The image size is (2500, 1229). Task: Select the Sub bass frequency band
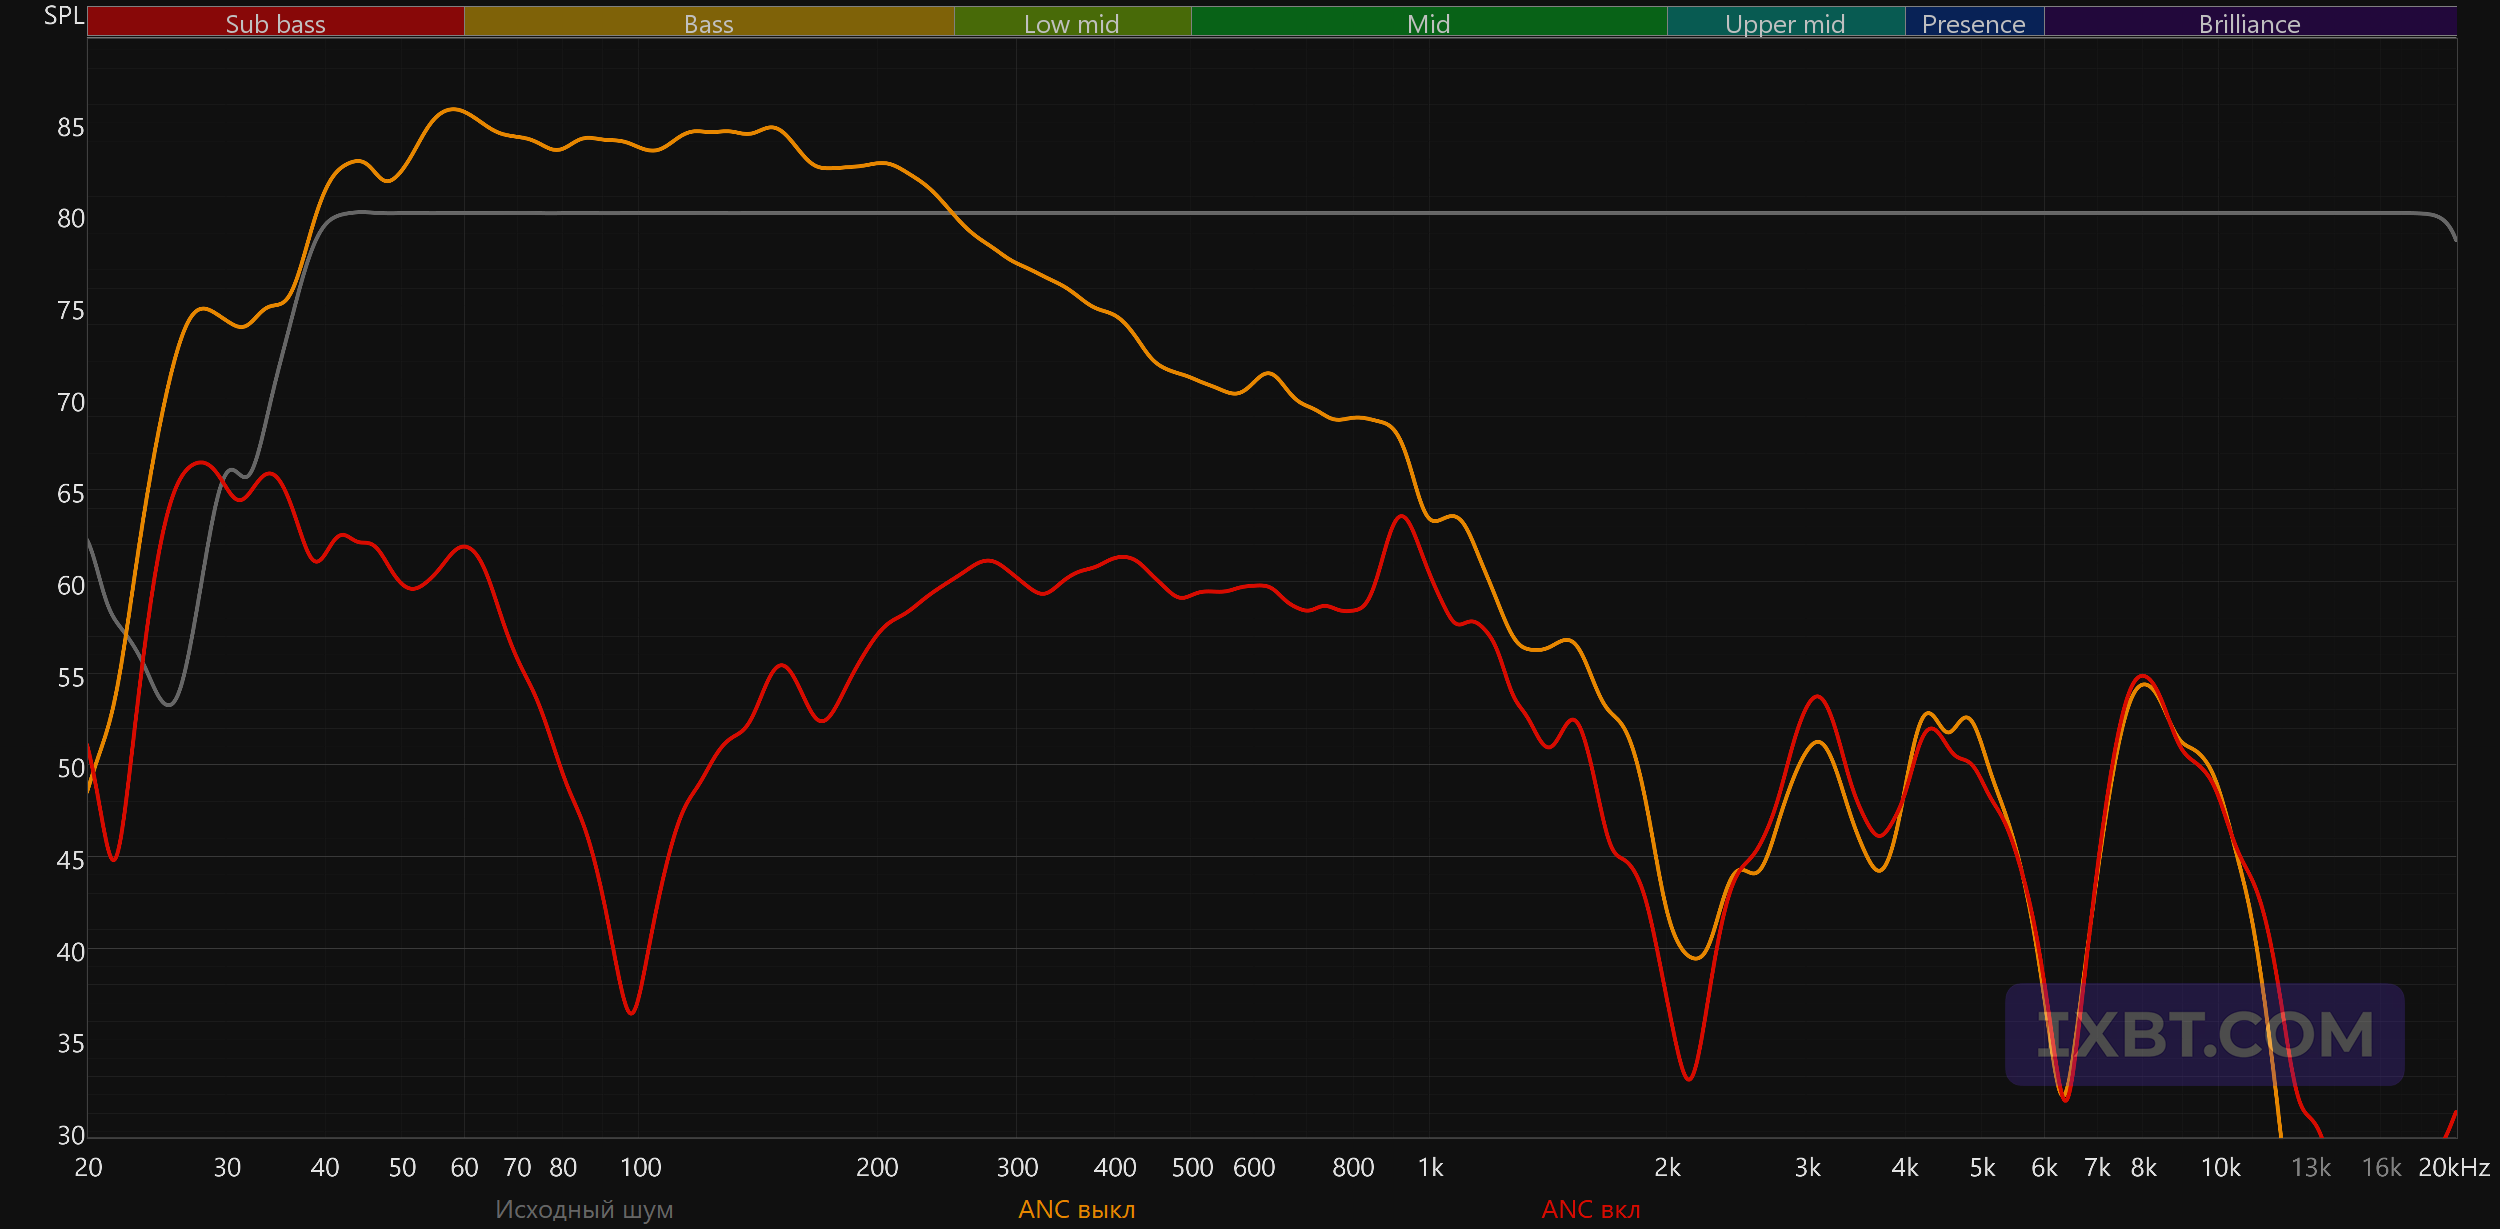[276, 22]
